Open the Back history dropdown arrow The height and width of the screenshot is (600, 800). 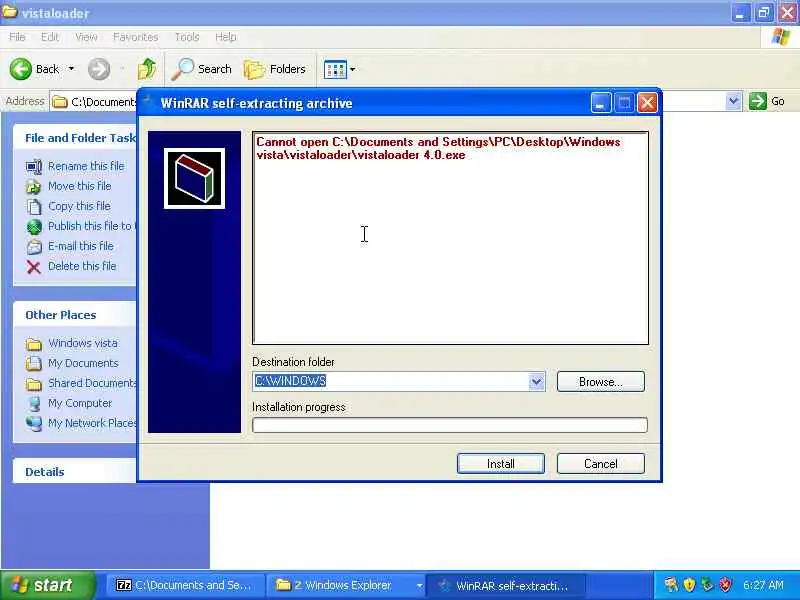click(x=71, y=69)
